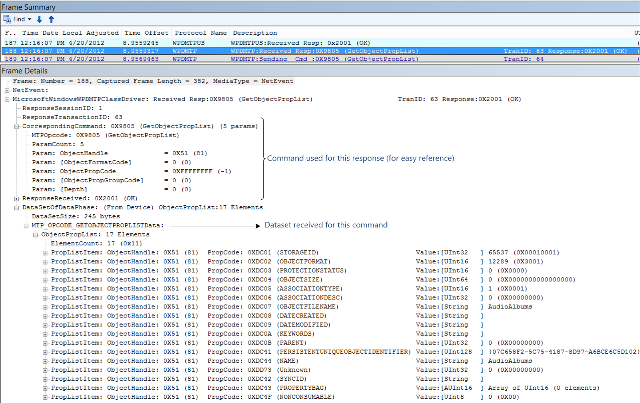Sort by Time Date Local Adjusted column
The width and height of the screenshot is (640, 403).
point(70,33)
